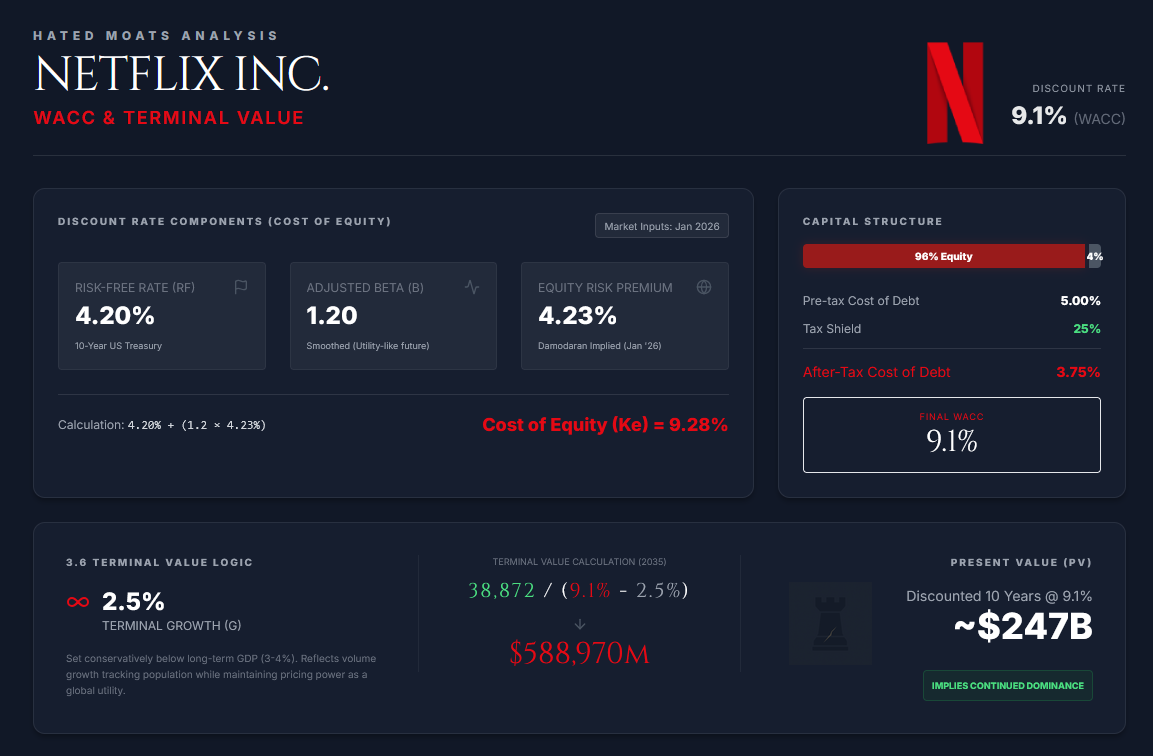Click the $588,970M terminal value result
Image resolution: width=1153 pixels, height=756 pixels.
tap(579, 653)
